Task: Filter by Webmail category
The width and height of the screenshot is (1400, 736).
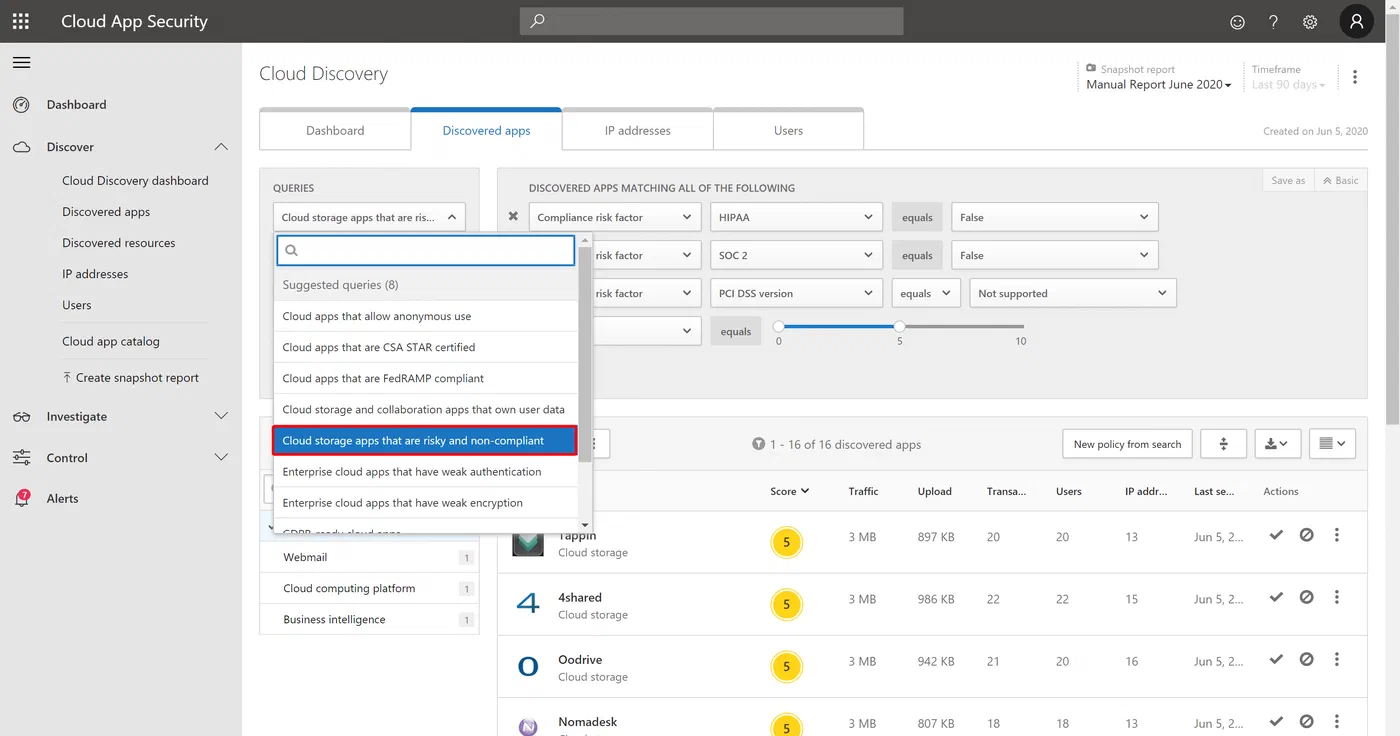Action: [369, 558]
